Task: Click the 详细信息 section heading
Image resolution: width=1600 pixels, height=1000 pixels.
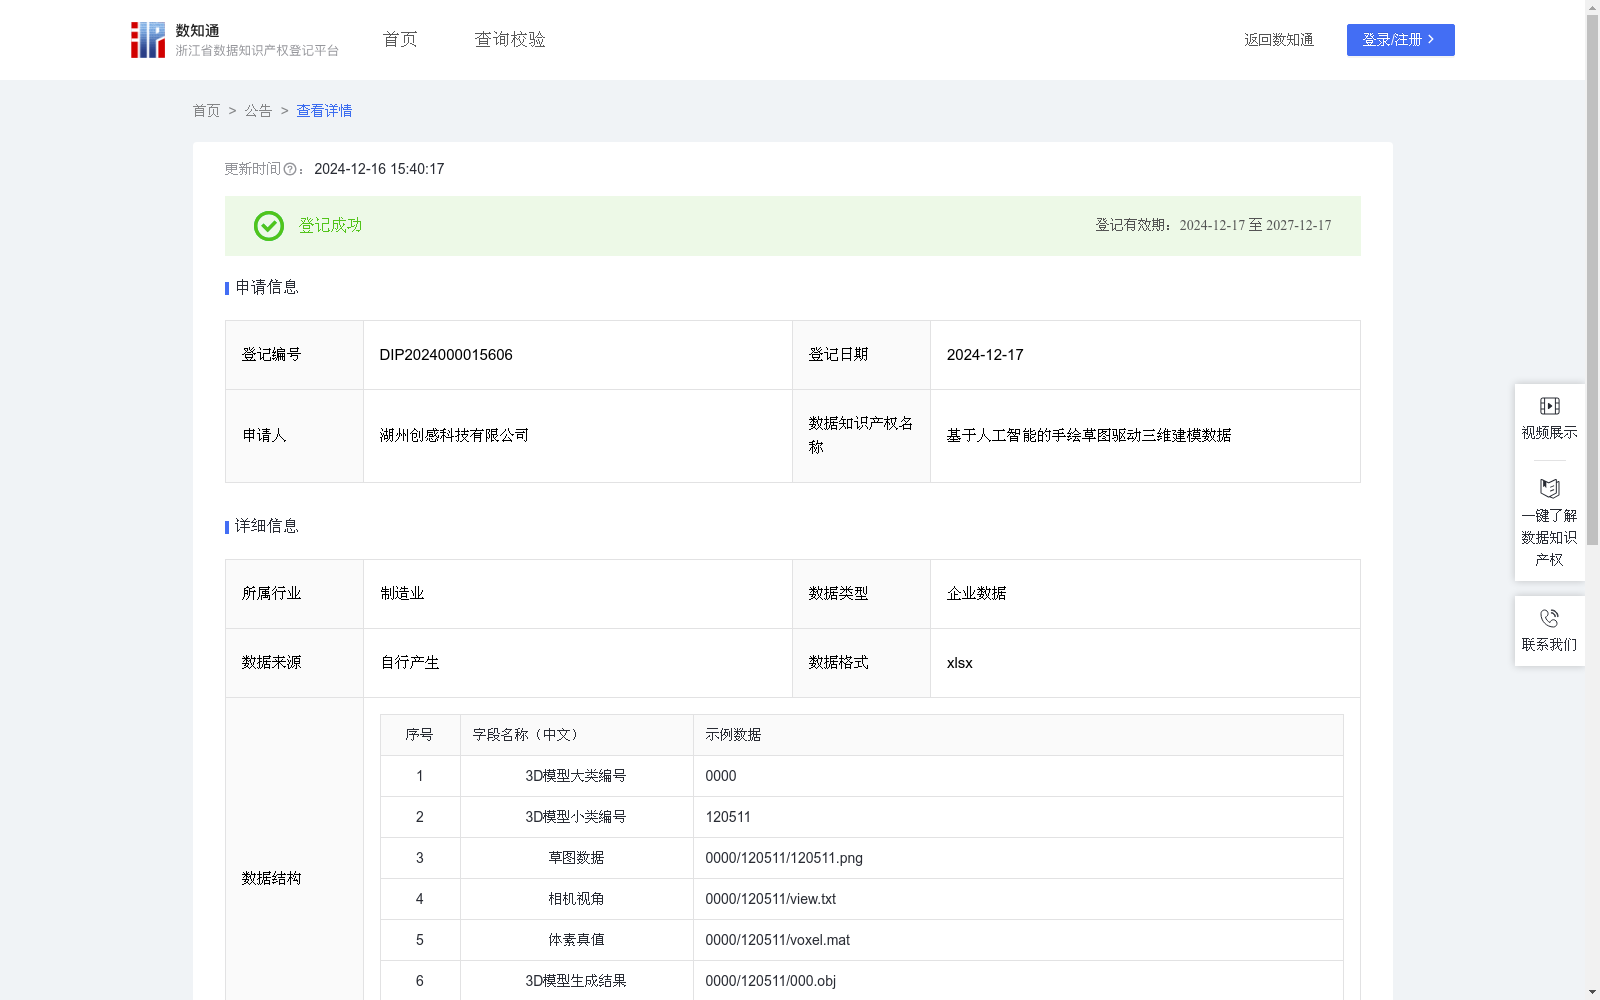Action: coord(266,526)
